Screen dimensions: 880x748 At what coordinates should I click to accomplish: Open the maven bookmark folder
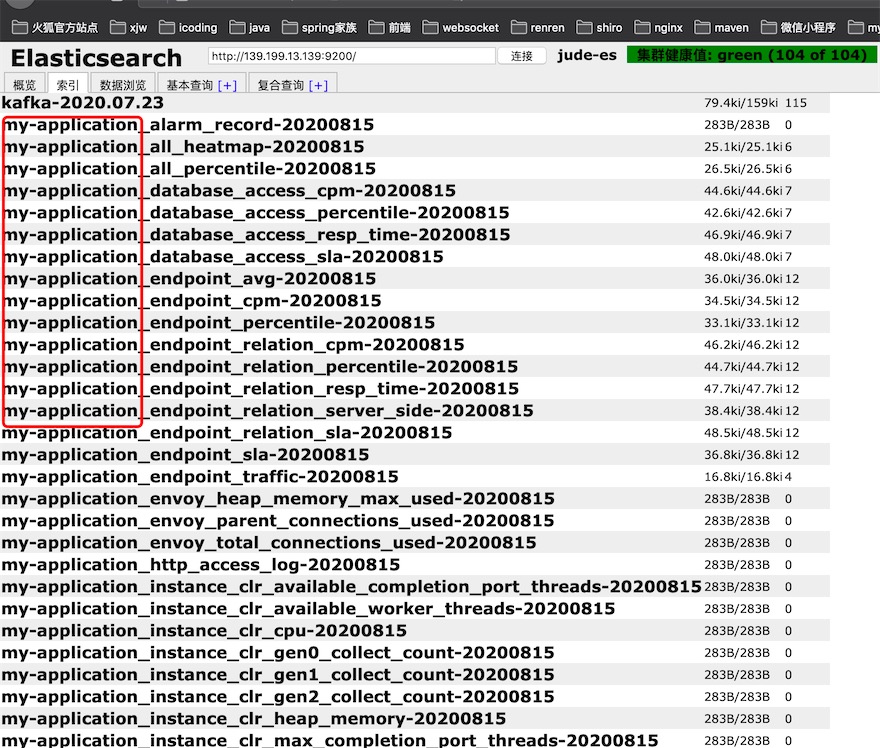[721, 27]
